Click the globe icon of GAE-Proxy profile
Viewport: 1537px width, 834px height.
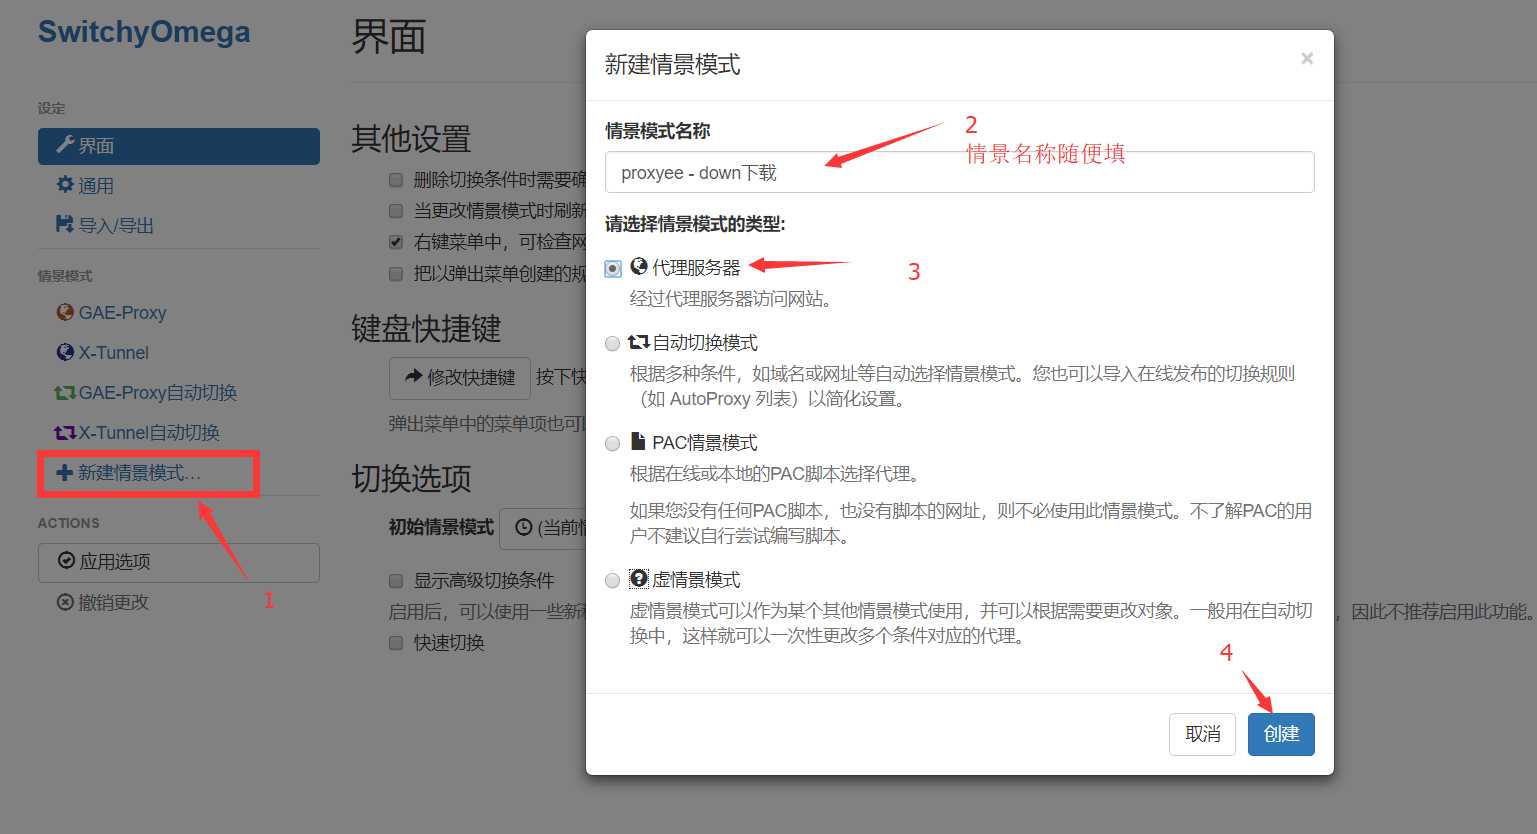[65, 312]
